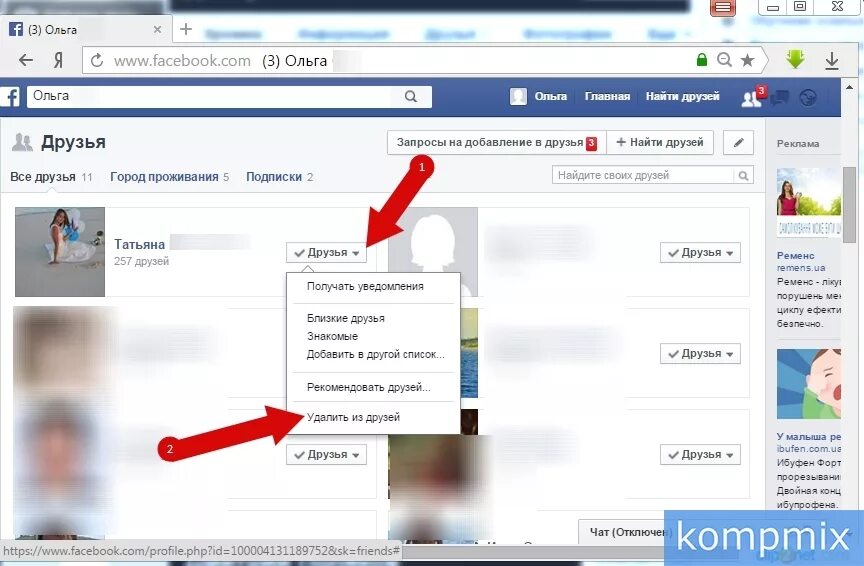The image size is (864, 566).
Task: Open the 'У малыша ре' ad title link
Action: coord(809,436)
